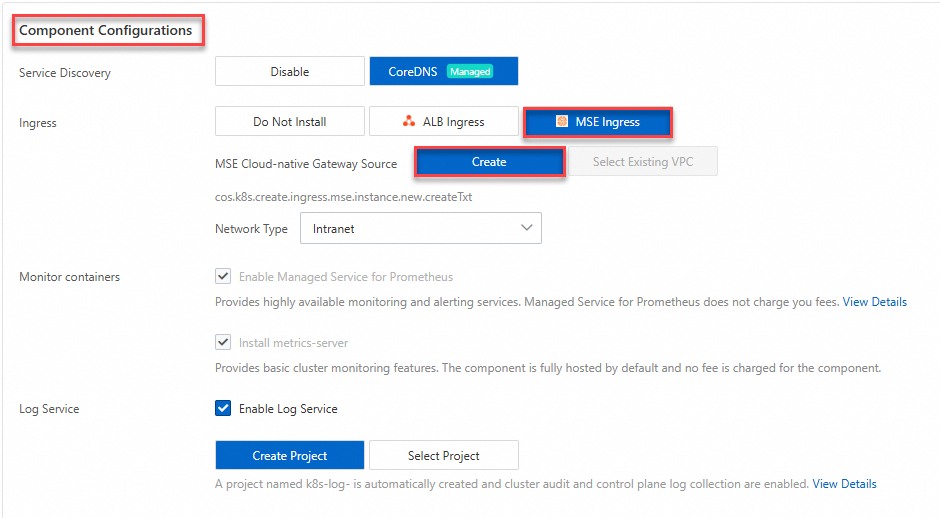Choose Select Existing VPC option
This screenshot has height=518, width=940.
[642, 162]
